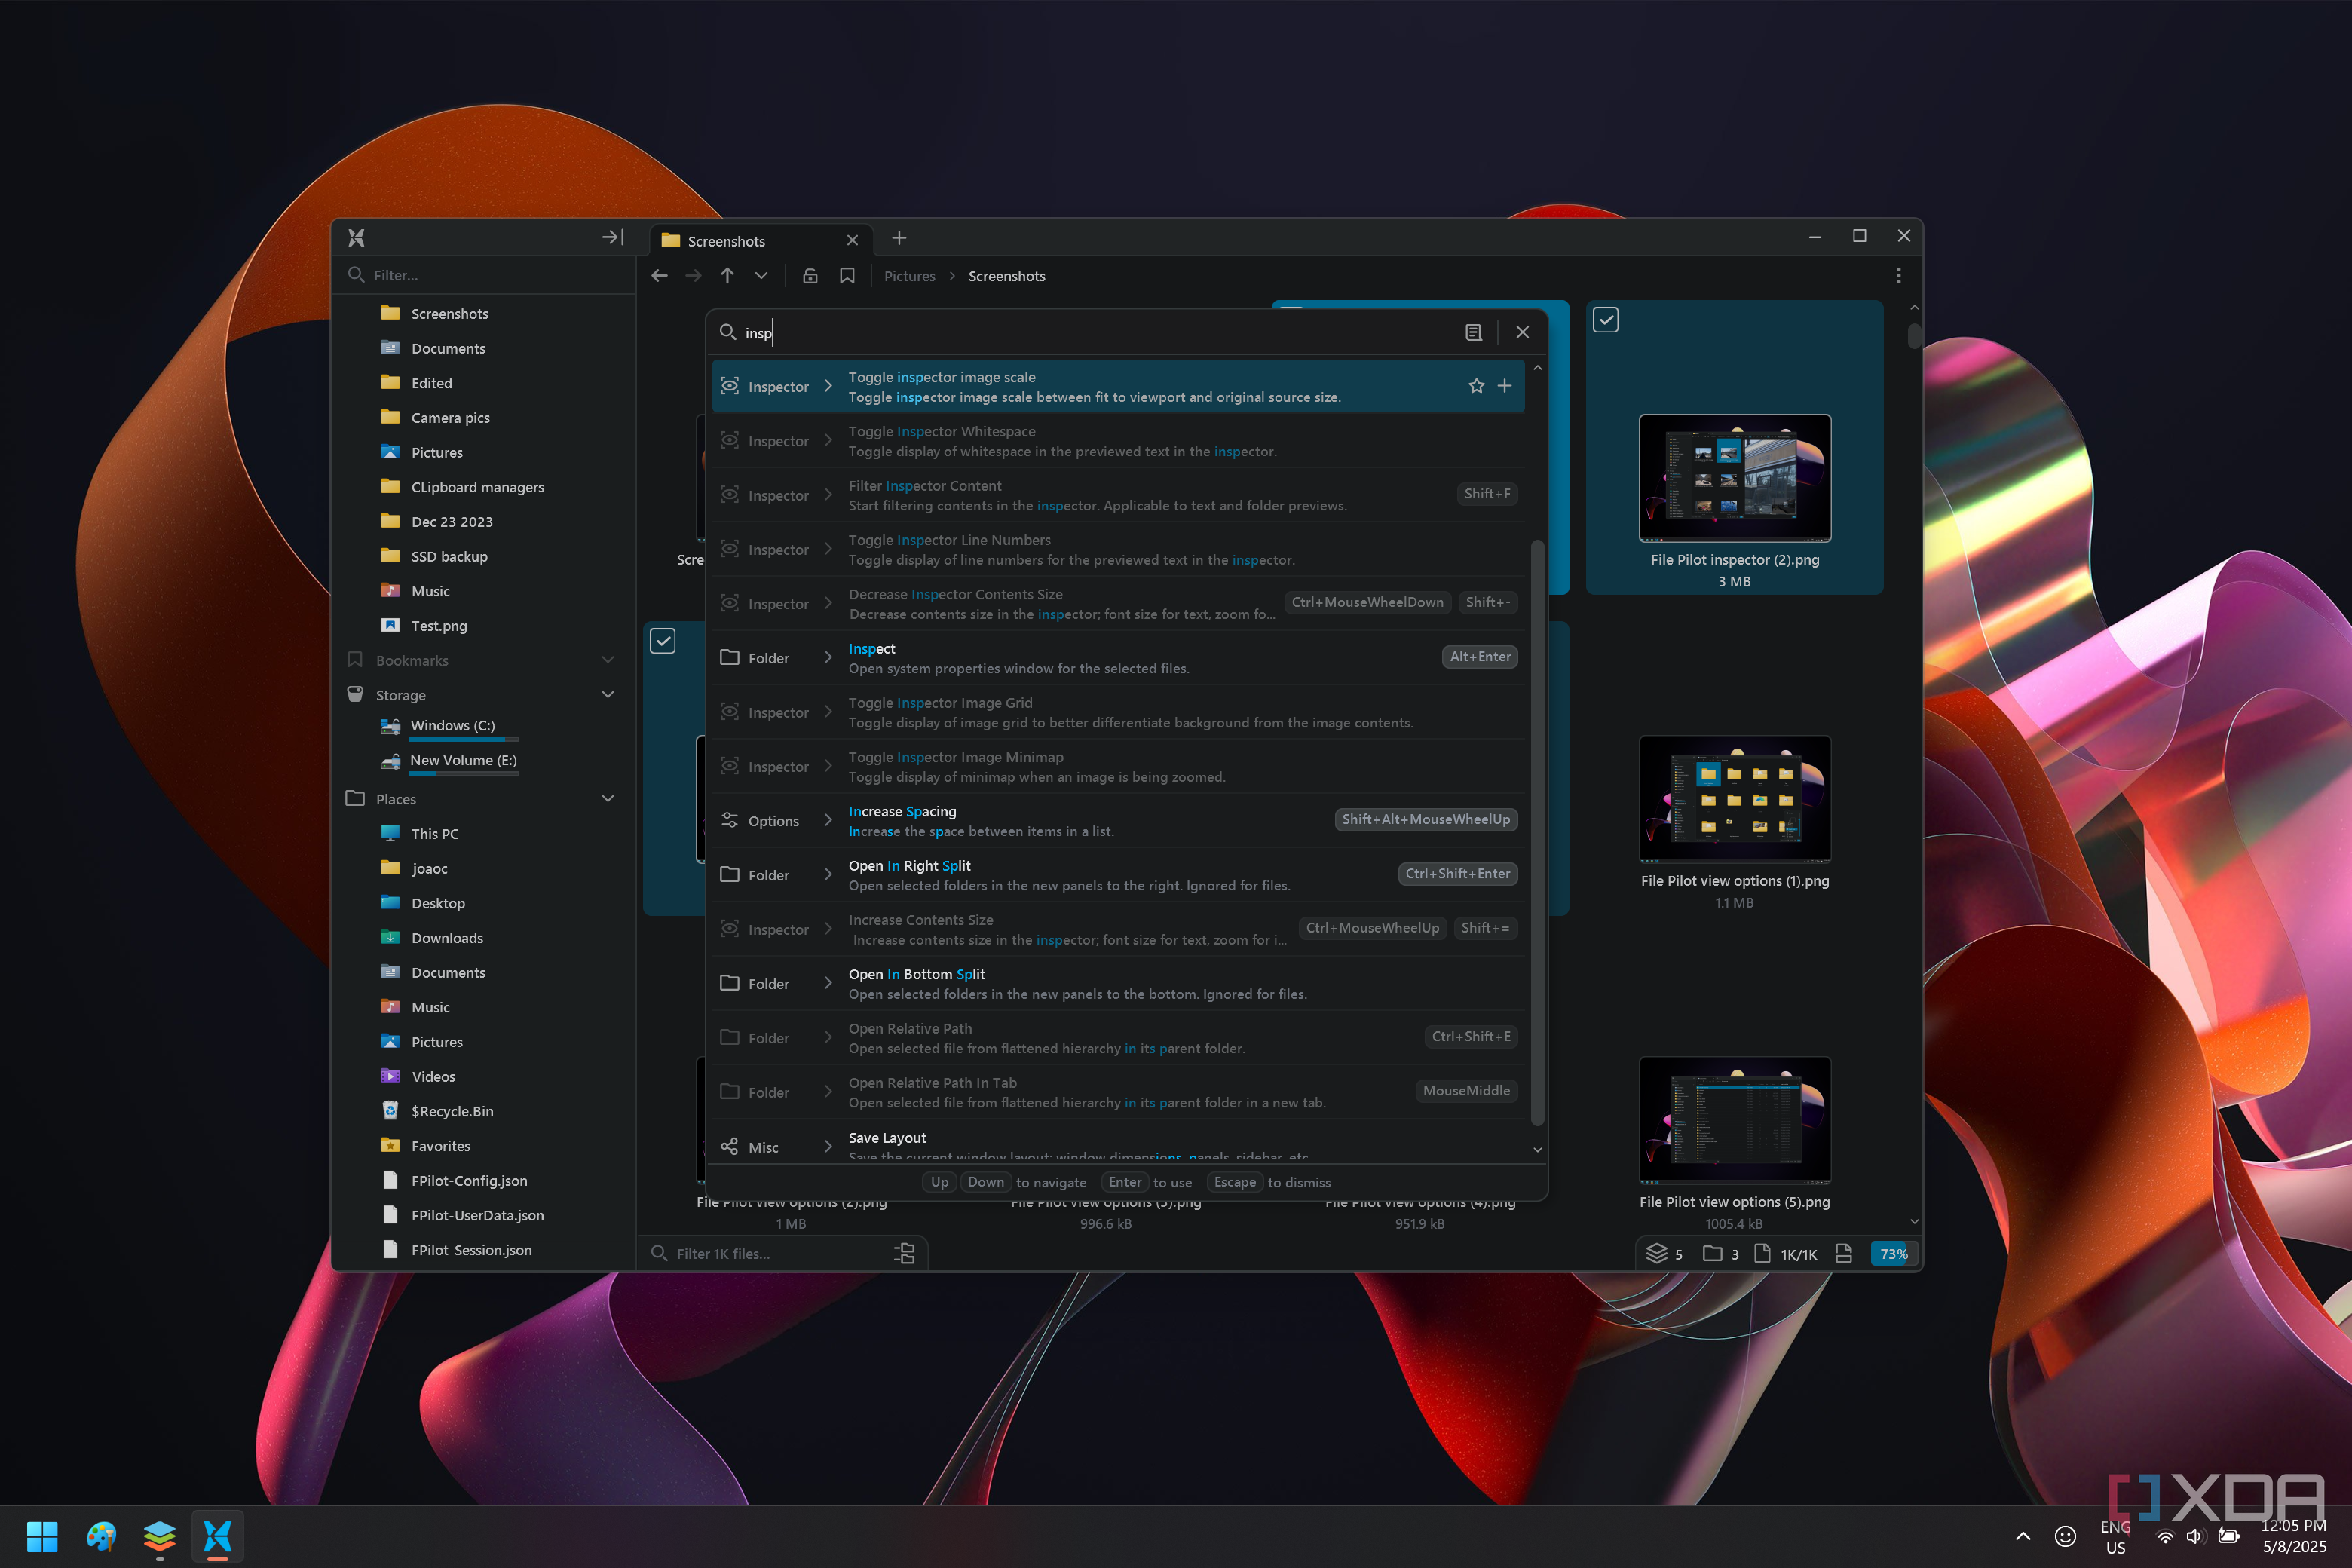Favorite the Toggle inspector image scale command

(1476, 386)
